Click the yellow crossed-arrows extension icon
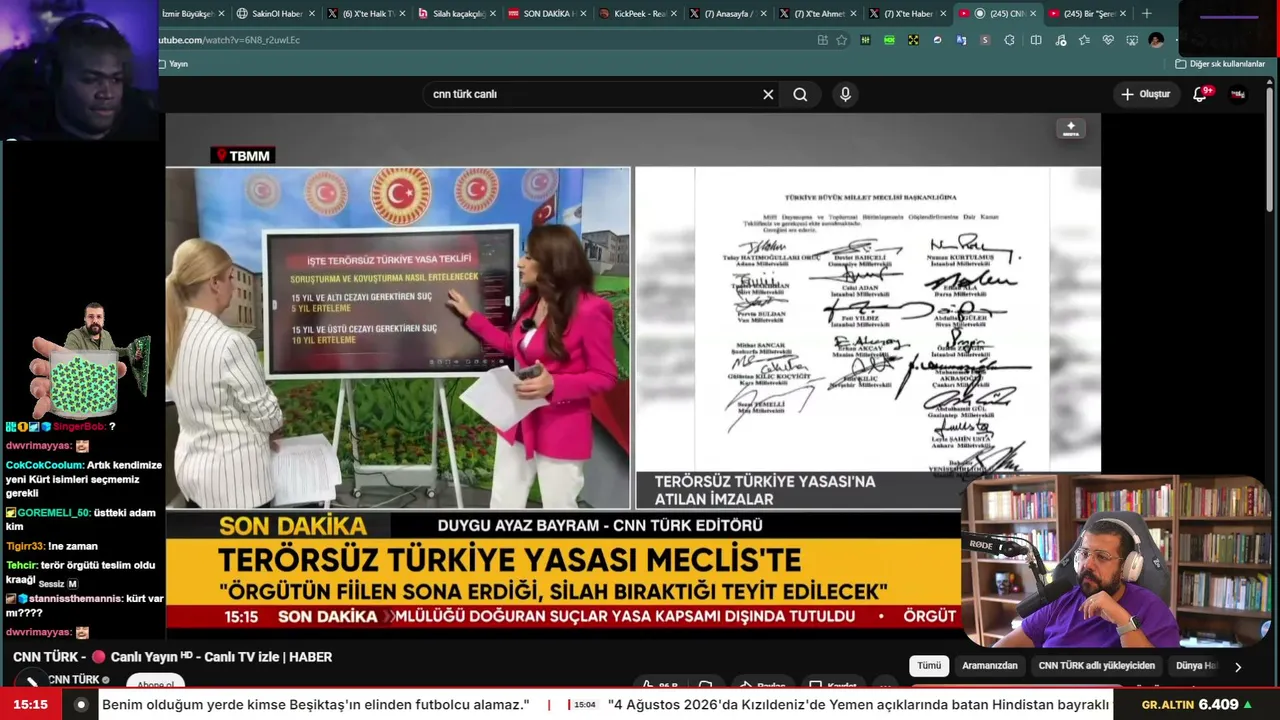The width and height of the screenshot is (1280, 720). pyautogui.click(x=913, y=40)
